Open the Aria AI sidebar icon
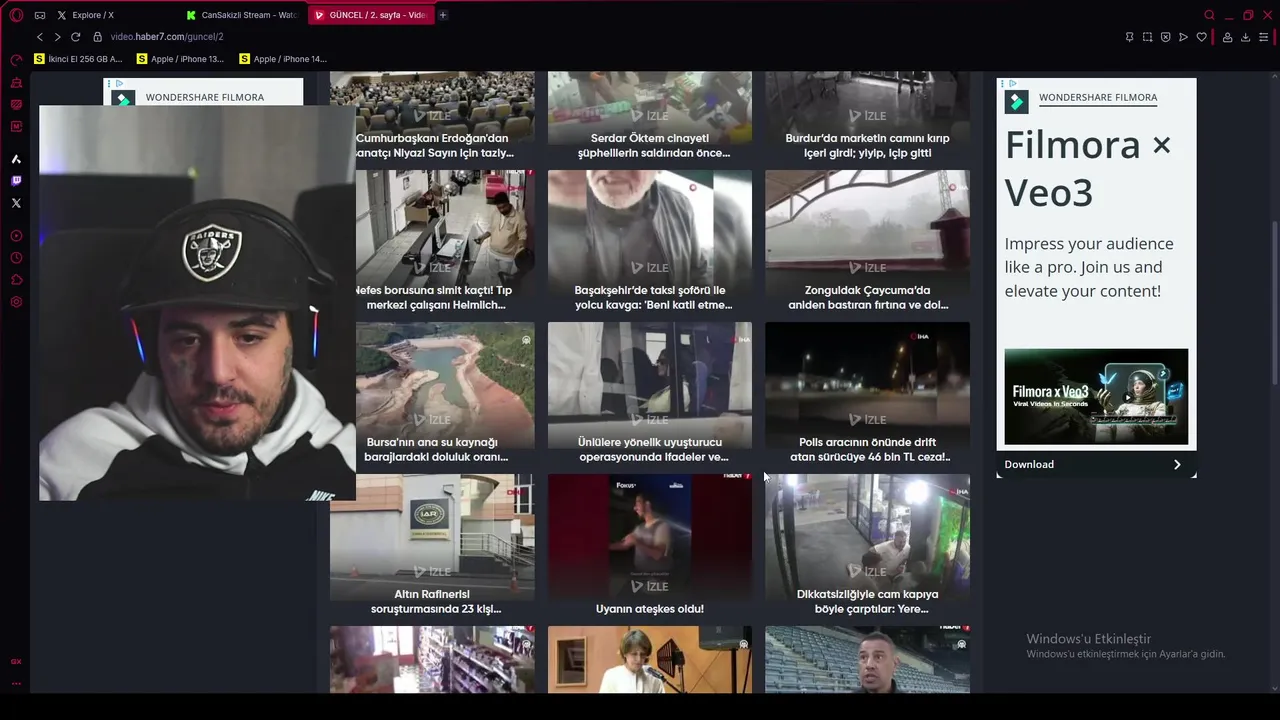The width and height of the screenshot is (1280, 720). click(16, 159)
